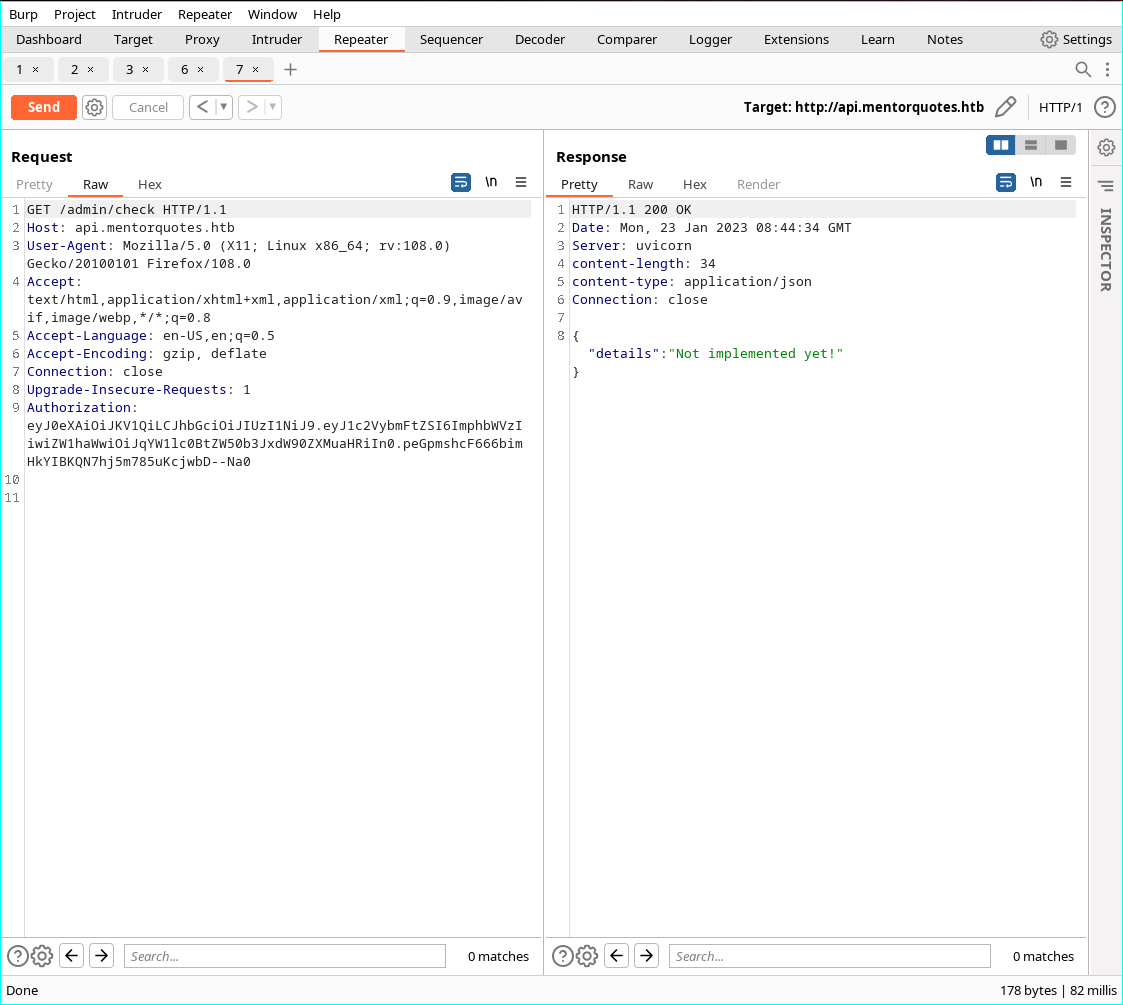The width and height of the screenshot is (1123, 1005).
Task: Select Request Hex view tab
Action: point(150,185)
